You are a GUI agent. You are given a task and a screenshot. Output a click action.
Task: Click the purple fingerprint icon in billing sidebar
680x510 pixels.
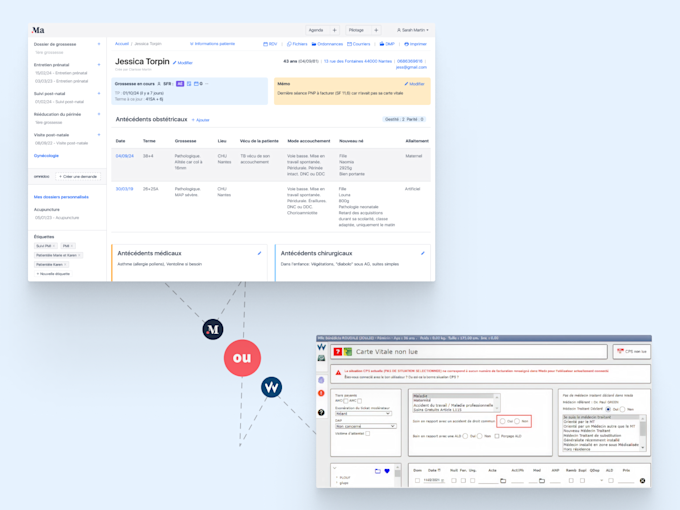pos(321,380)
